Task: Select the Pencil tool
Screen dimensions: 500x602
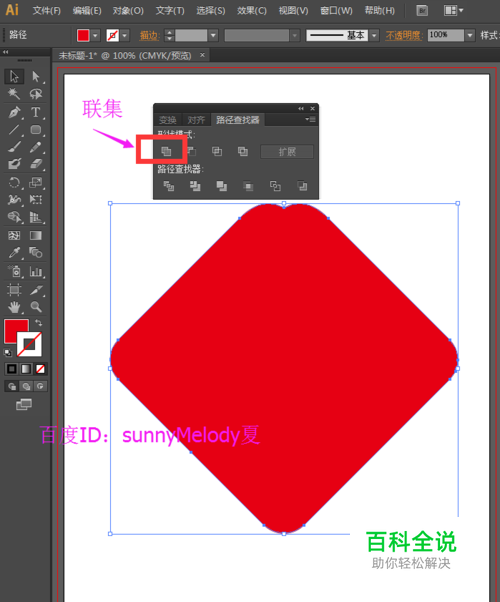Action: (36, 147)
